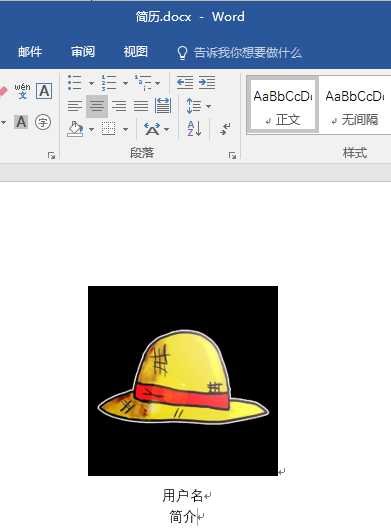Click the 告诉我你想要做什么 search box
391x528 pixels.
pyautogui.click(x=248, y=53)
